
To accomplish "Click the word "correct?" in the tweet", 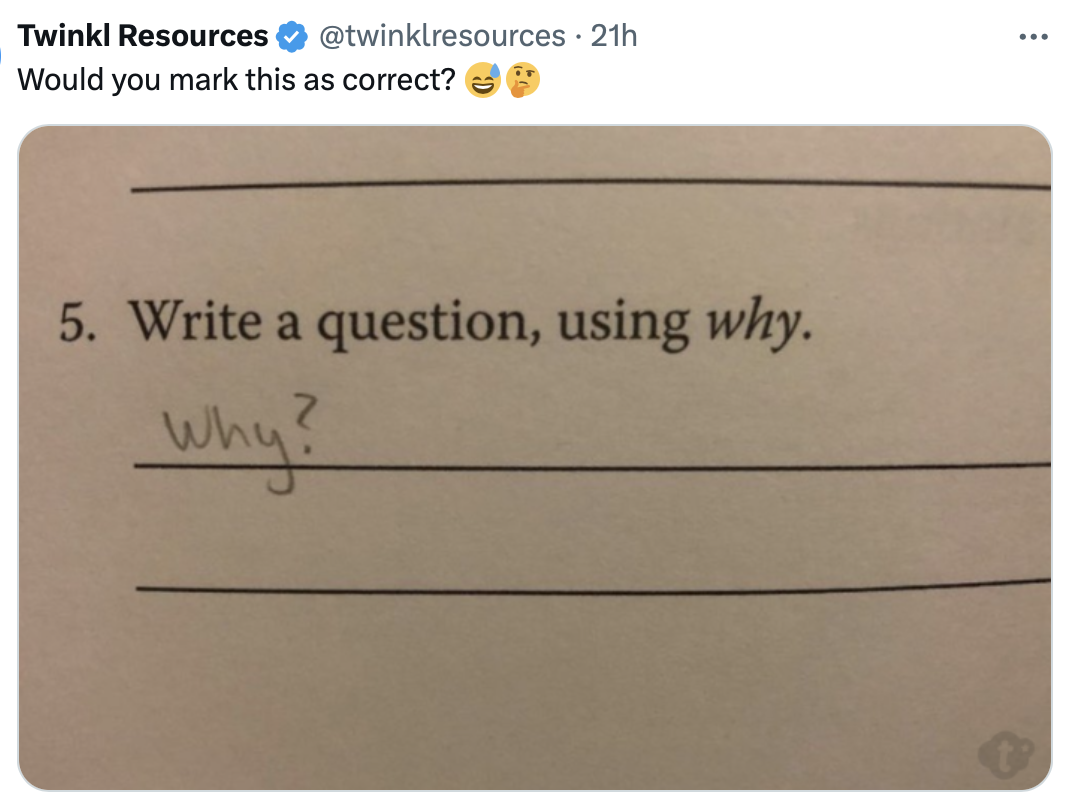I will click(x=398, y=81).
